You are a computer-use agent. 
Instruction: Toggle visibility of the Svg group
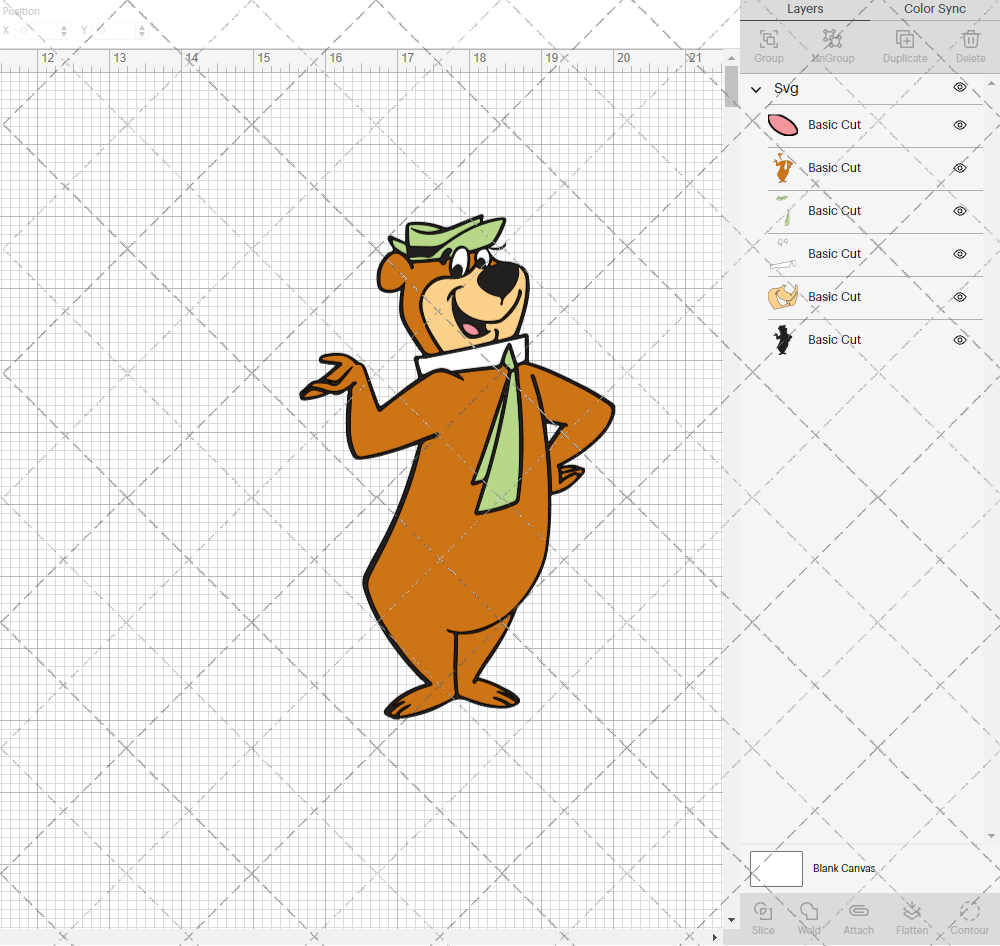coord(960,87)
